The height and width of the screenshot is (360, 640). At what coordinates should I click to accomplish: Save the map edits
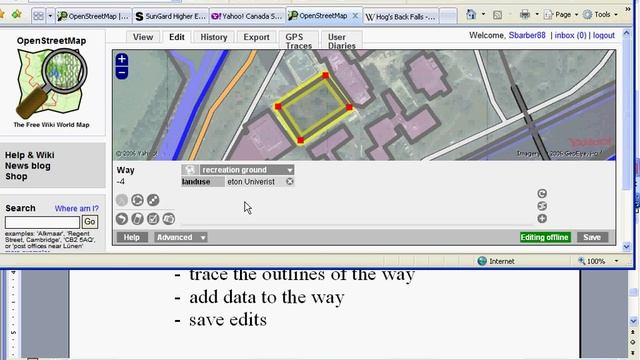(592, 237)
